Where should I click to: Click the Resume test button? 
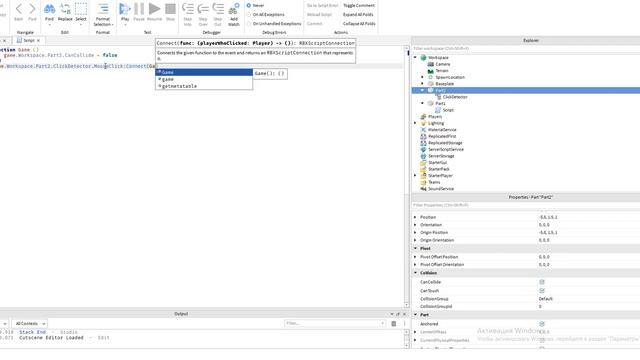coord(154,9)
